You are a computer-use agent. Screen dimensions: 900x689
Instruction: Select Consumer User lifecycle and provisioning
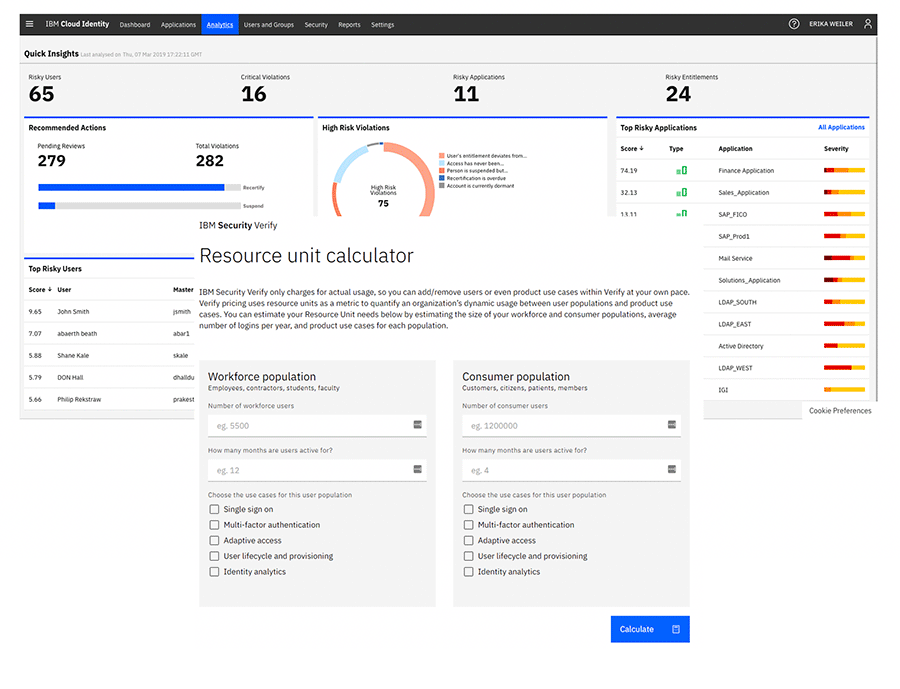(x=468, y=556)
